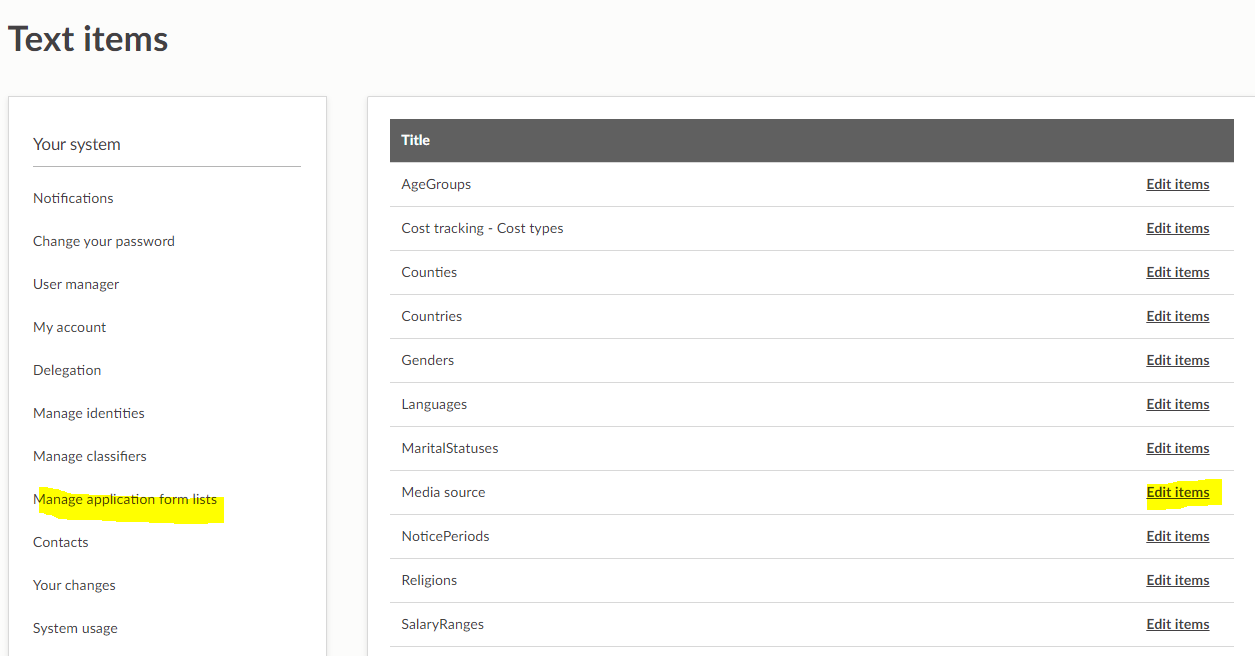Edit items for Languages

1177,404
